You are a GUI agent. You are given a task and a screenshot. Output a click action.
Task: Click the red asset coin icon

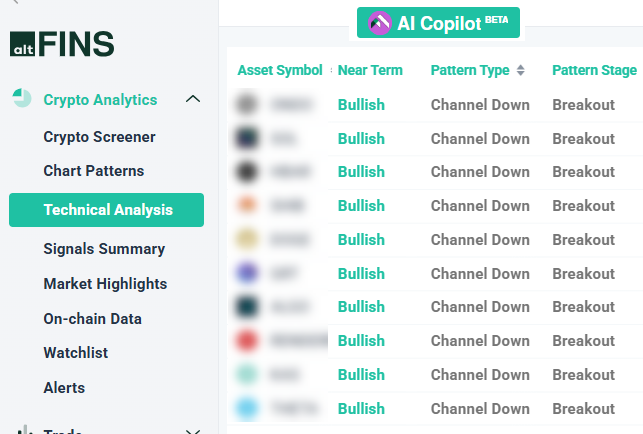249,341
